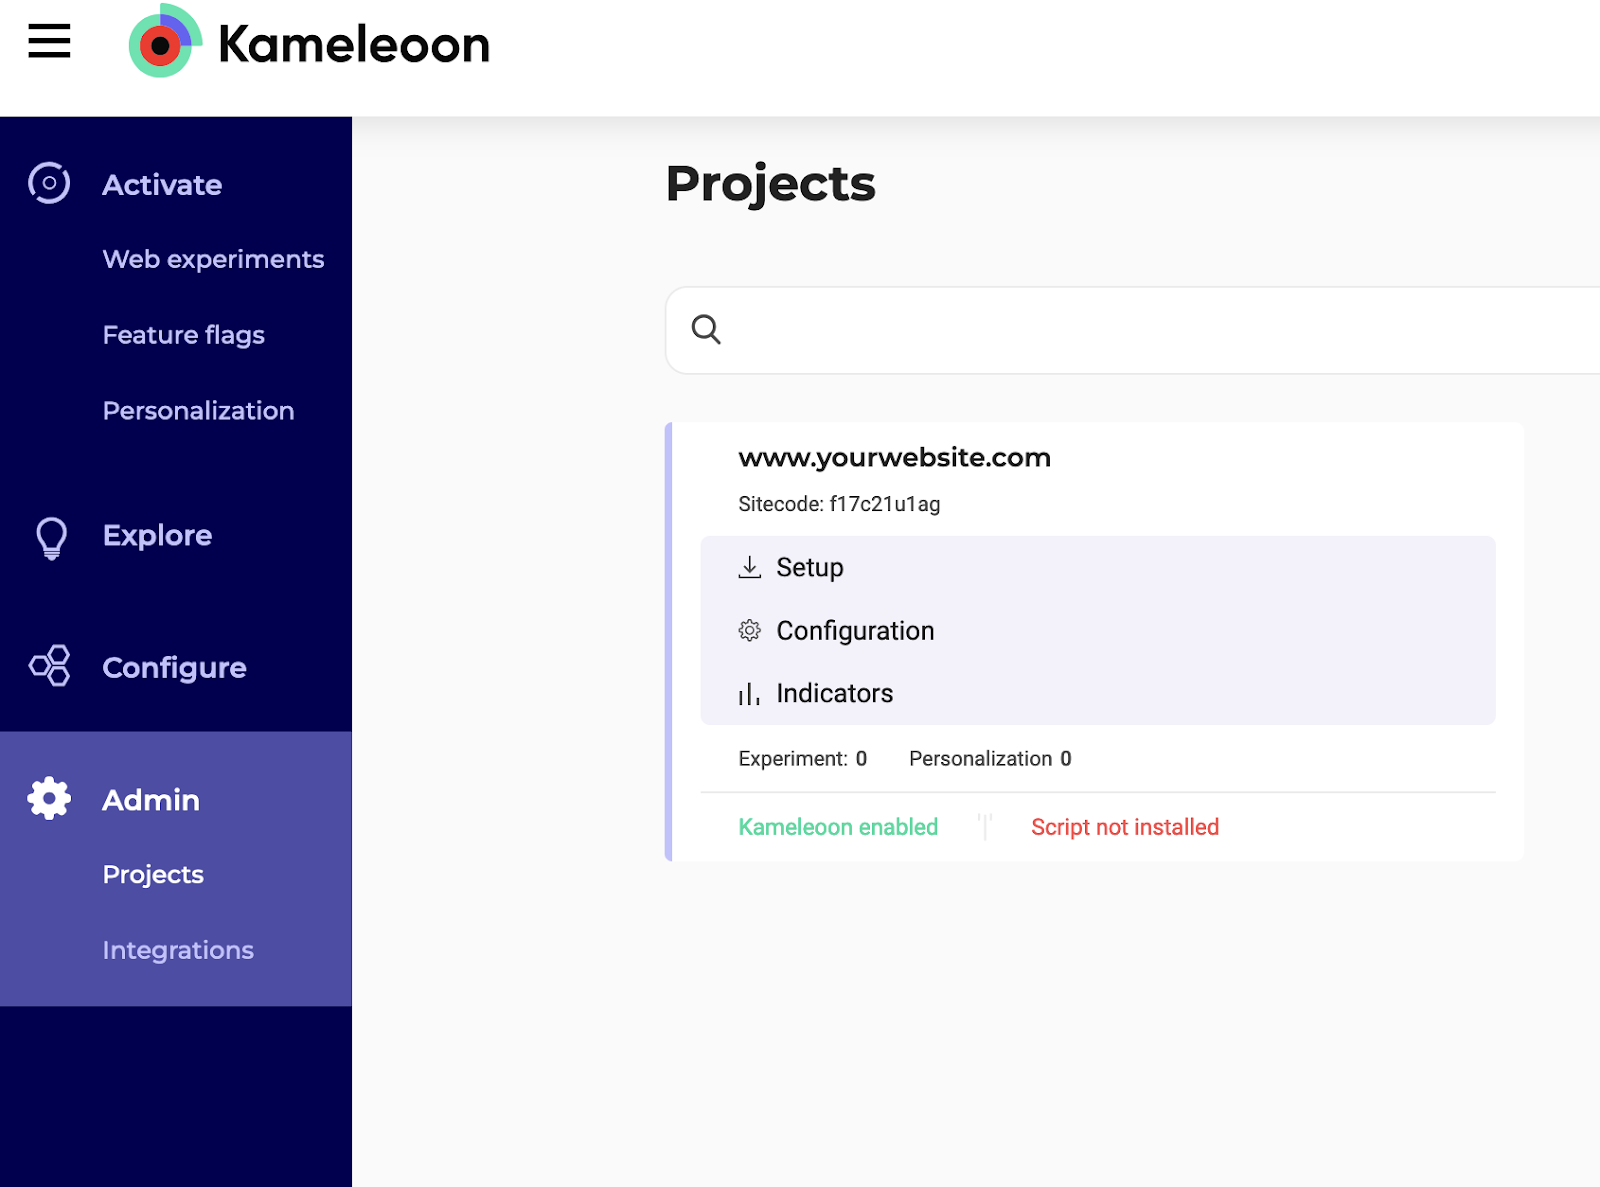Select Projects under Admin

(x=153, y=874)
